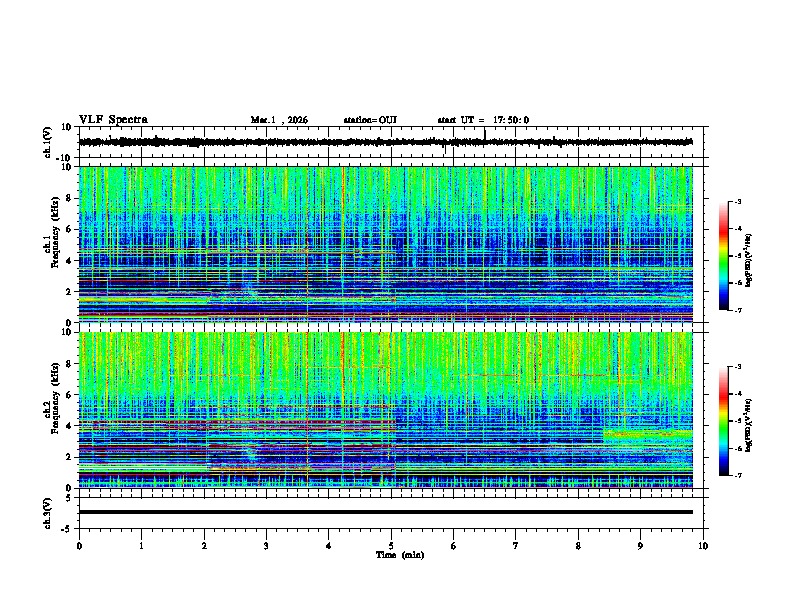
Task: Click the "Time (min)" axis label
Action: [400, 555]
